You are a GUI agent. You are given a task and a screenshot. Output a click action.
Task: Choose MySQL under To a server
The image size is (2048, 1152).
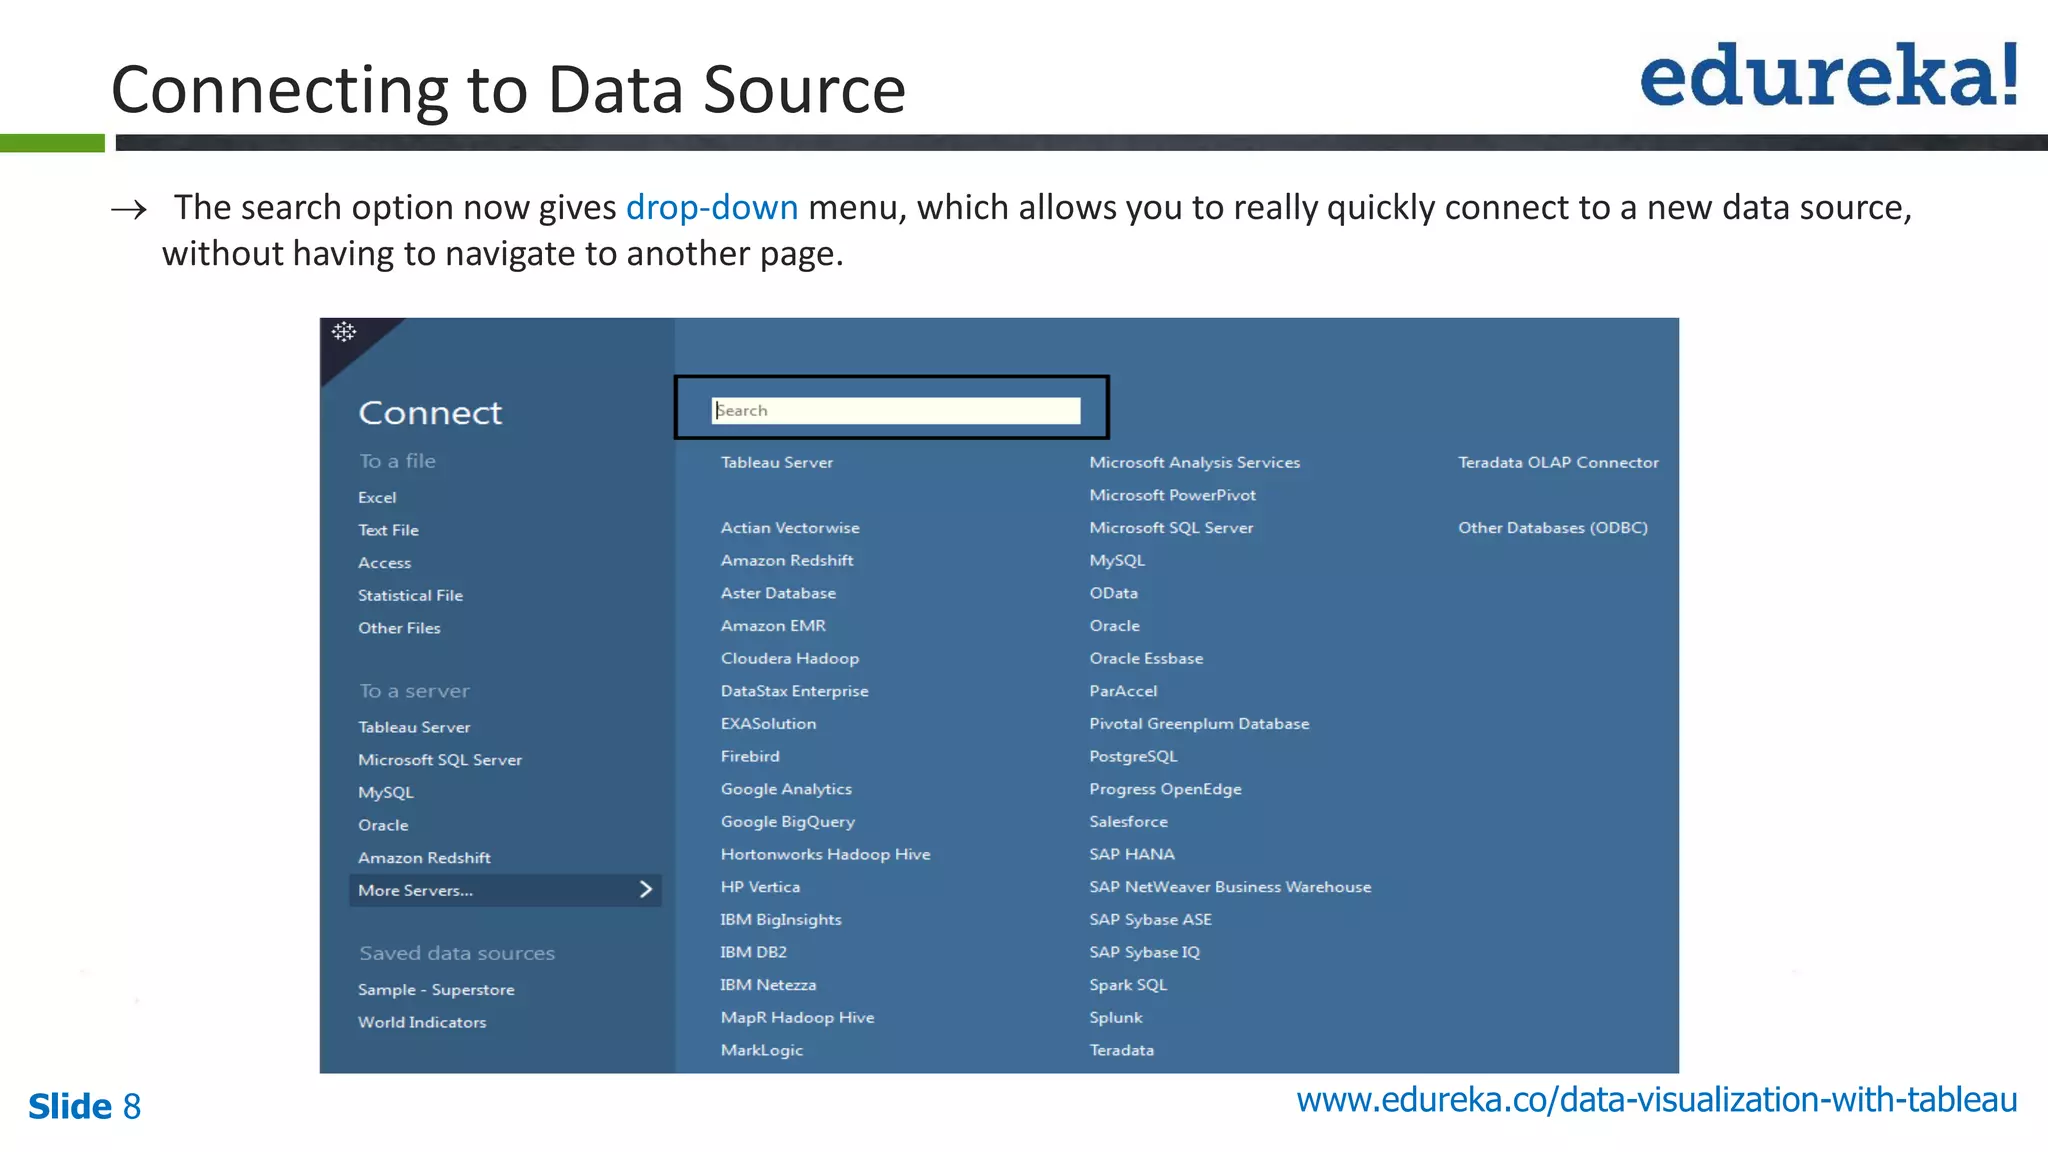385,792
